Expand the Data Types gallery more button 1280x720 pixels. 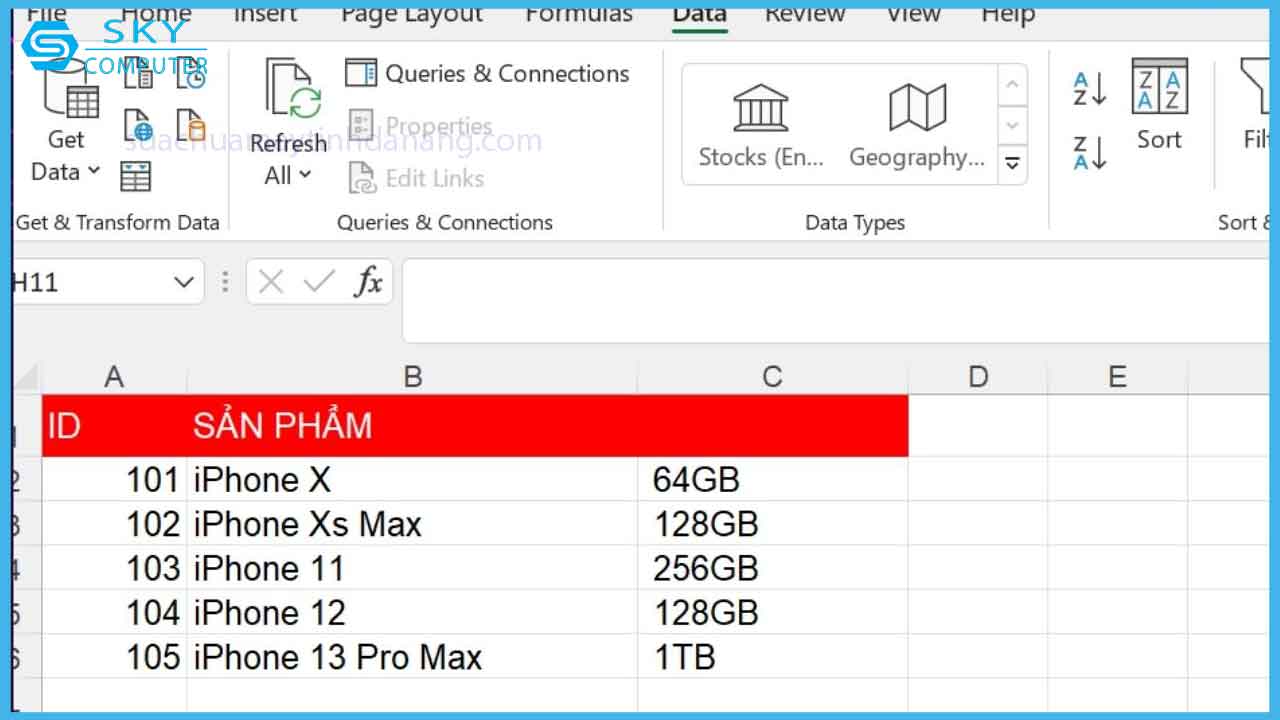1013,164
